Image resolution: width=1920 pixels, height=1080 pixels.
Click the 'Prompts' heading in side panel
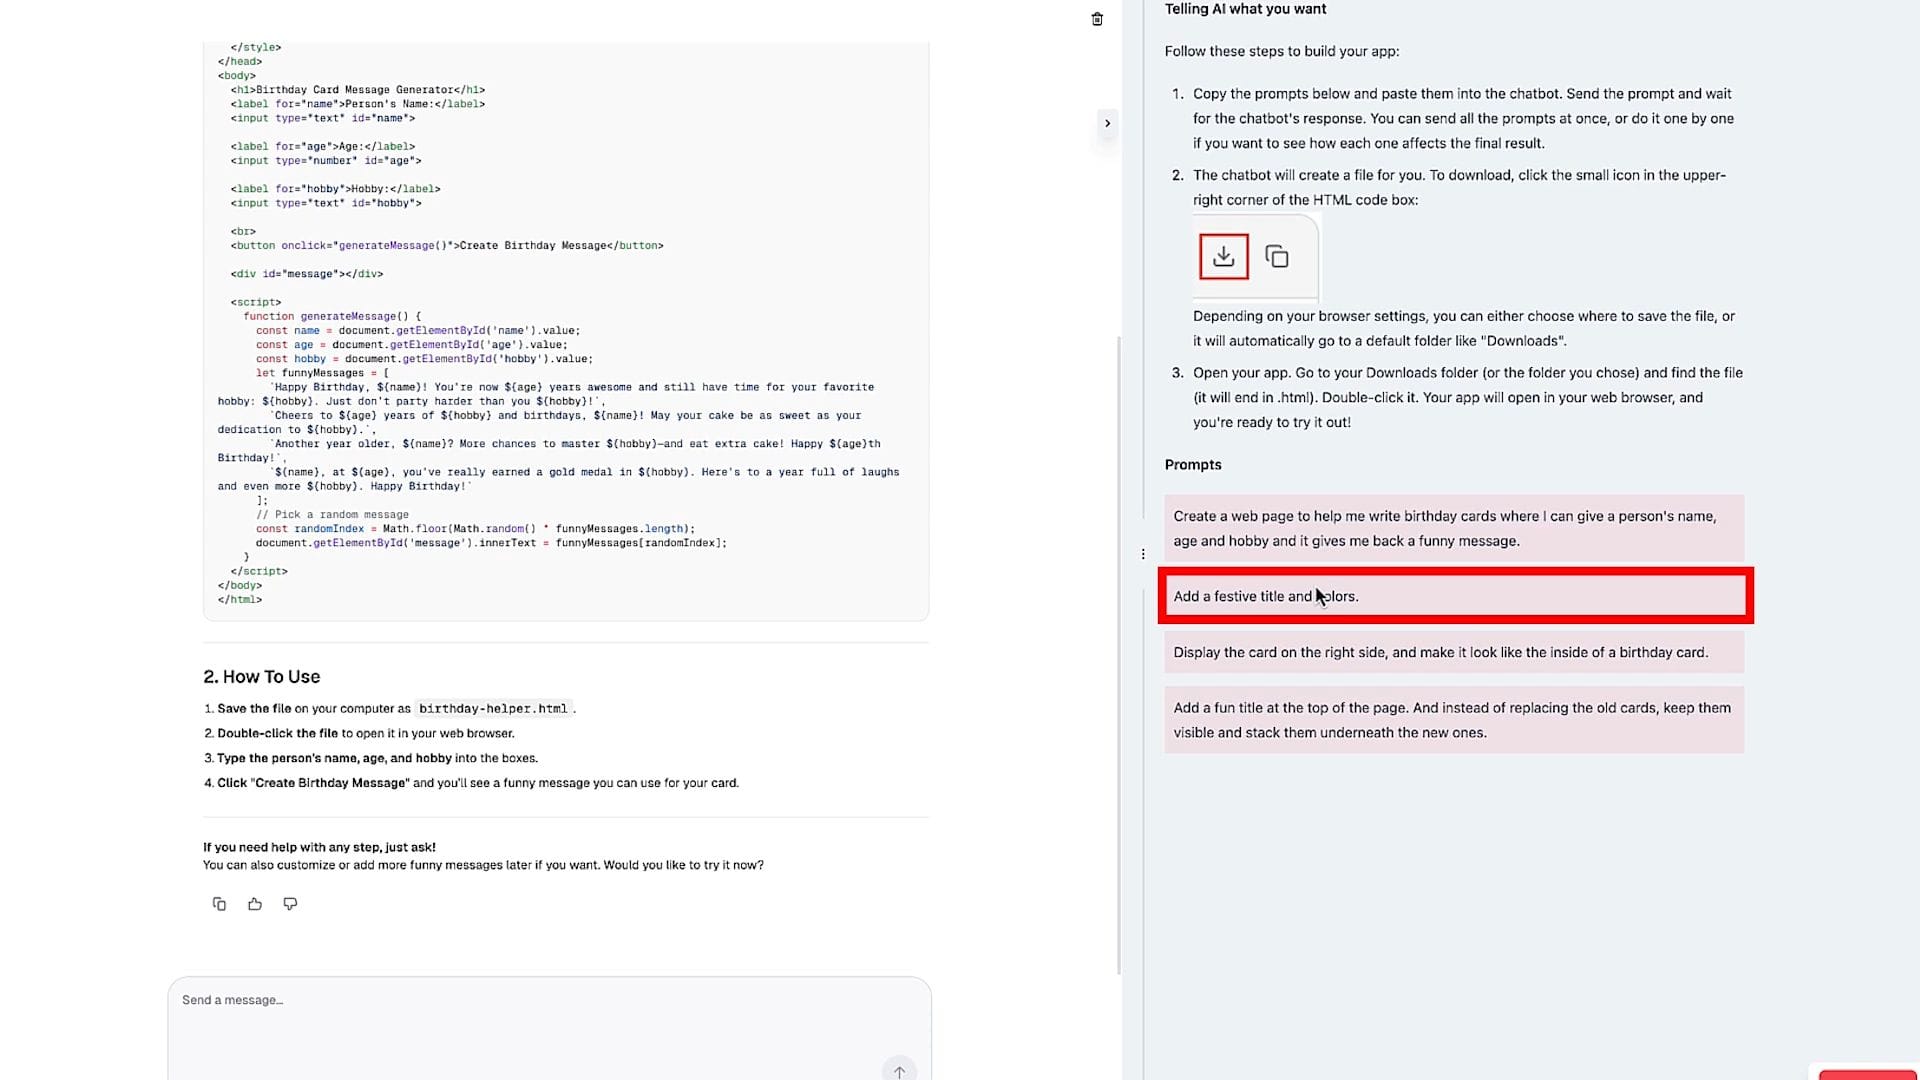point(1193,465)
